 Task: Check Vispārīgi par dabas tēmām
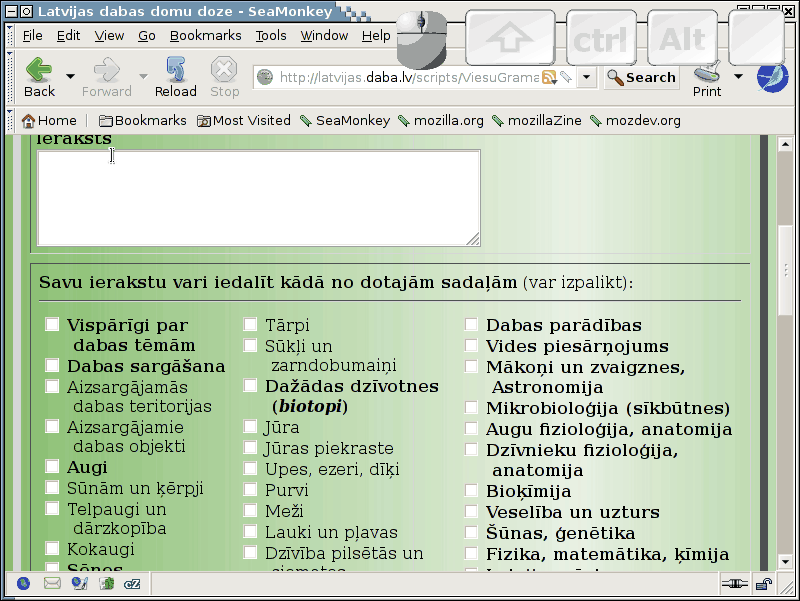coord(52,324)
